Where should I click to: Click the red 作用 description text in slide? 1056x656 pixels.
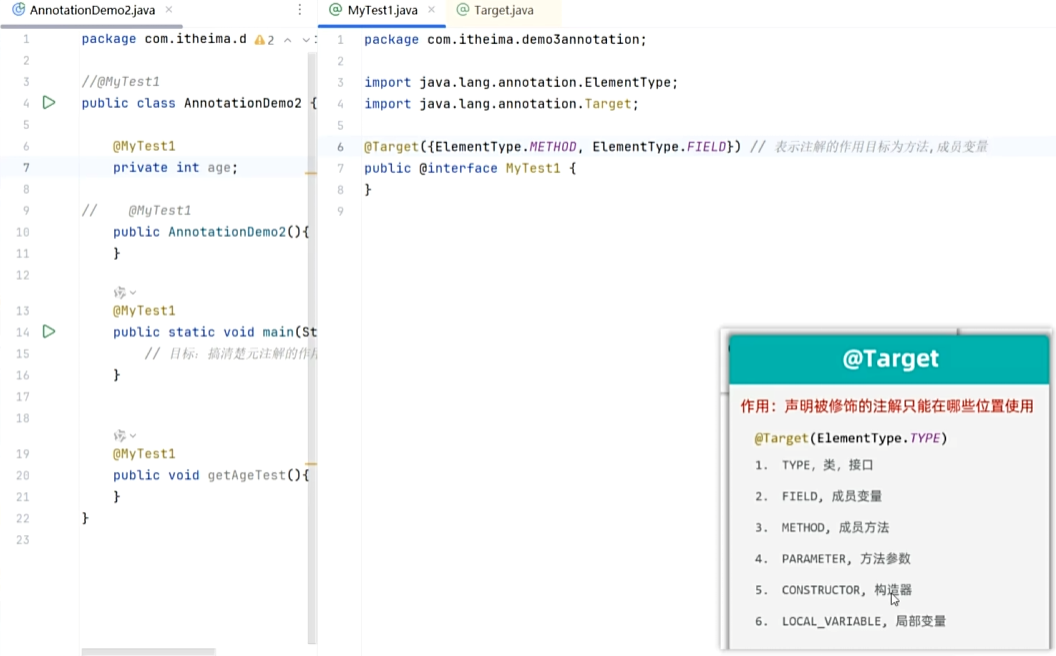pos(887,406)
